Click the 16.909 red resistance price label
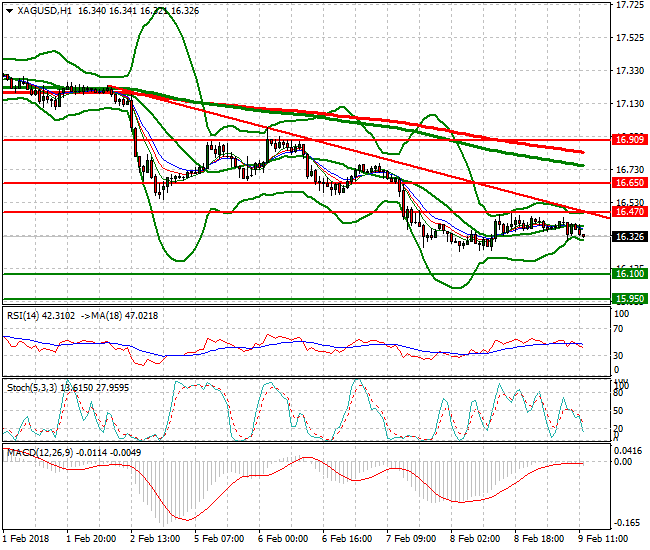The image size is (650, 550). click(x=628, y=141)
